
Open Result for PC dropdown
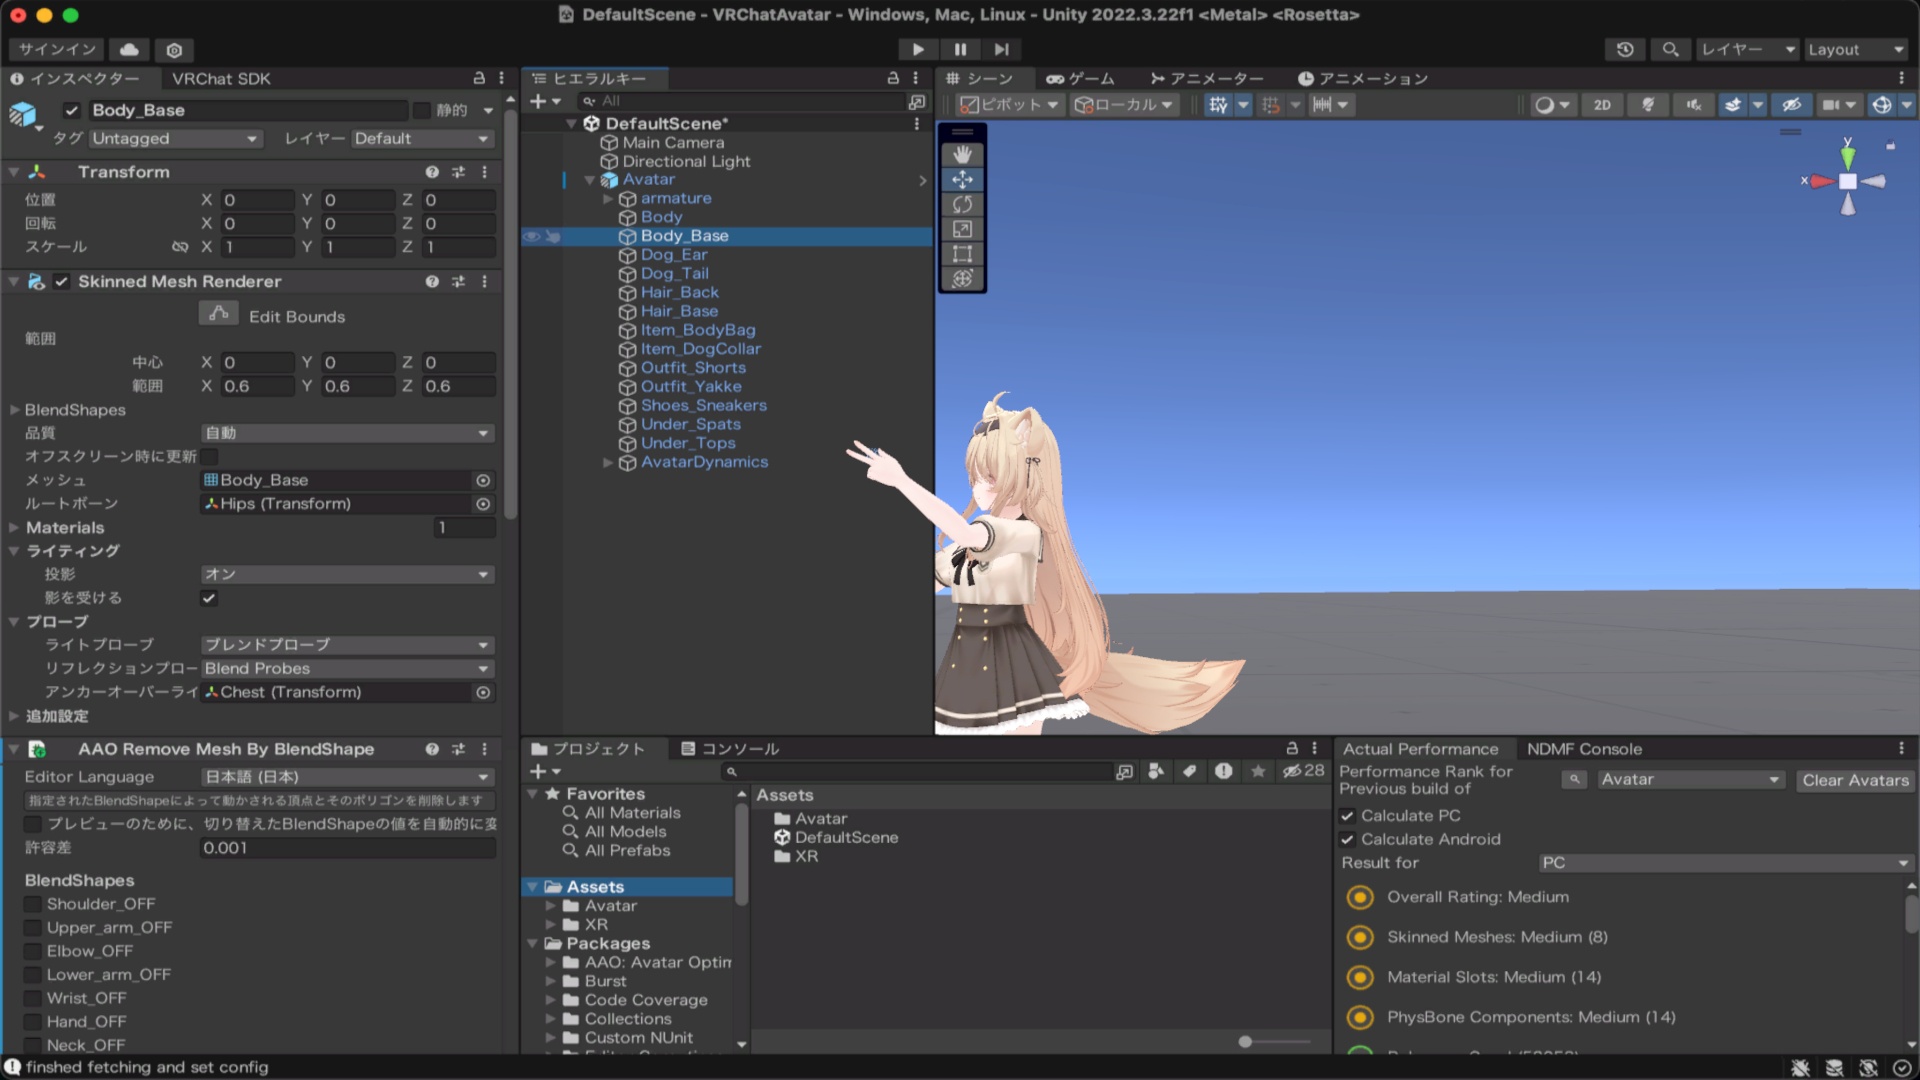pyautogui.click(x=1725, y=863)
